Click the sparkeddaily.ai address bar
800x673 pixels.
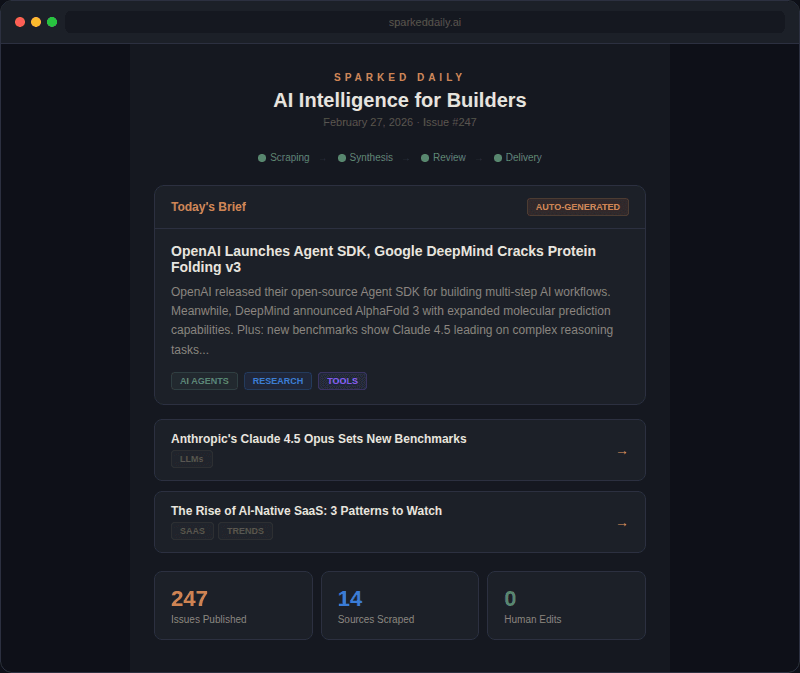pos(425,22)
